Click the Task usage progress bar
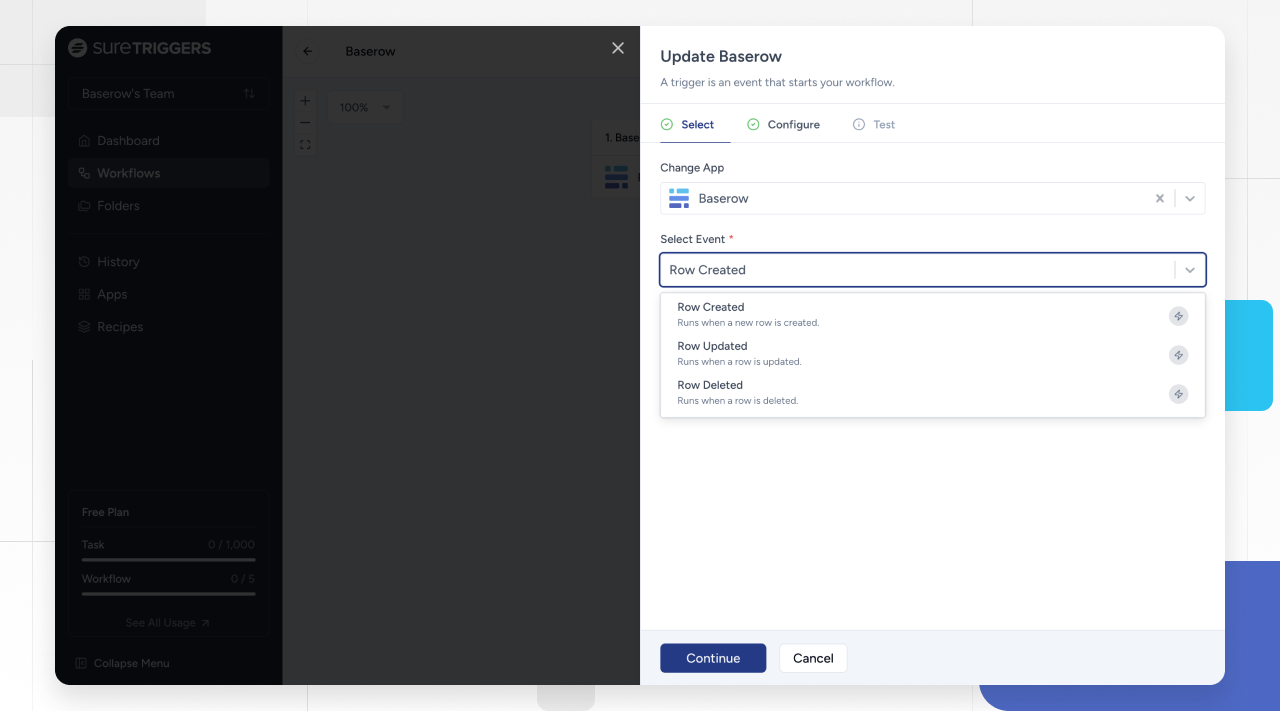This screenshot has width=1280, height=711. (168, 560)
